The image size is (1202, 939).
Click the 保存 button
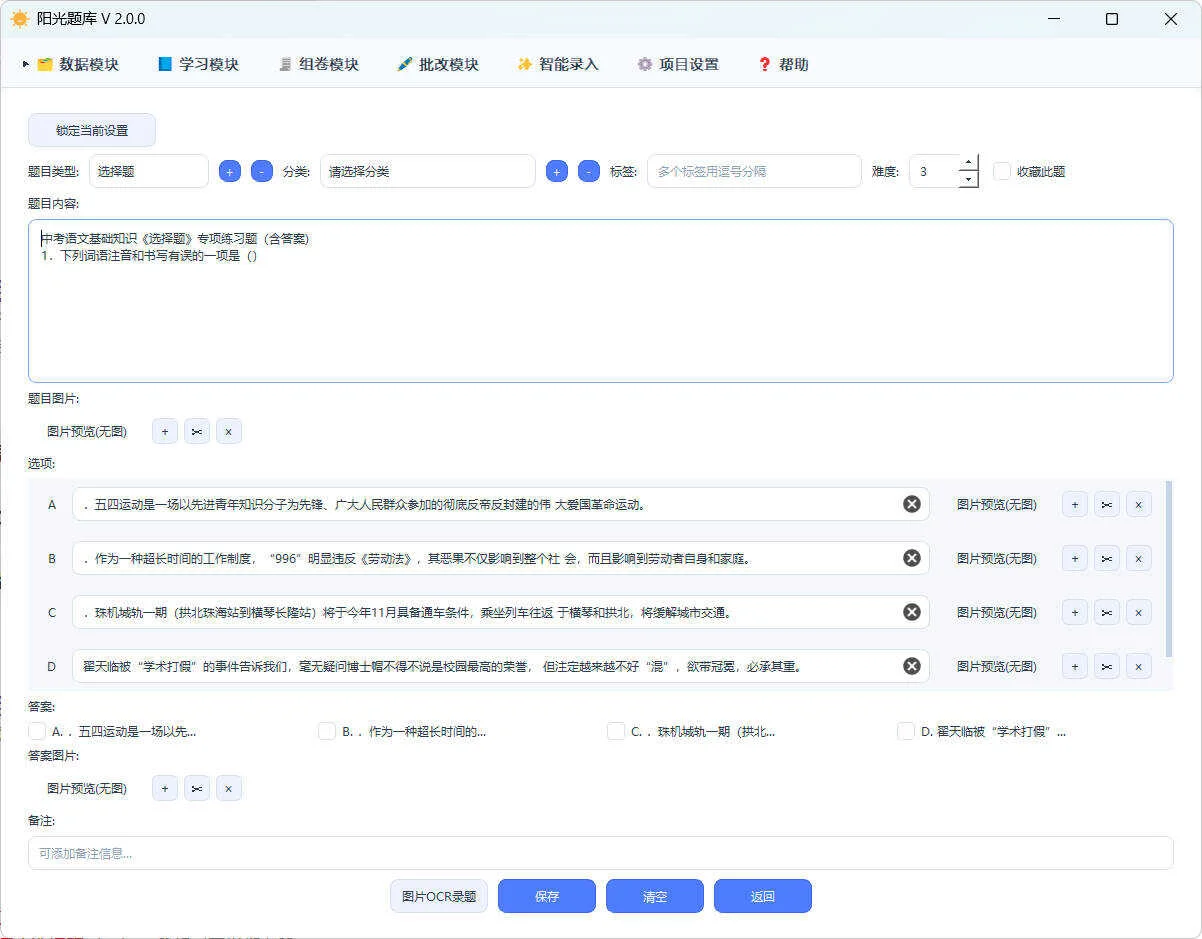546,896
